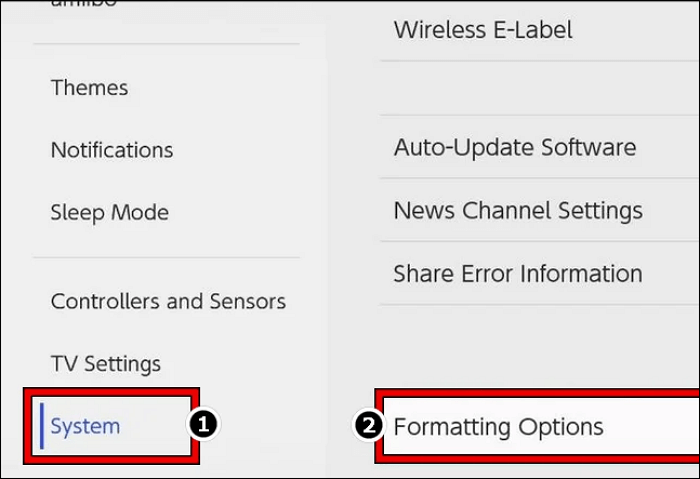Click the sidebar divider below Sleep Mode
This screenshot has height=479, width=700.
click(166, 257)
